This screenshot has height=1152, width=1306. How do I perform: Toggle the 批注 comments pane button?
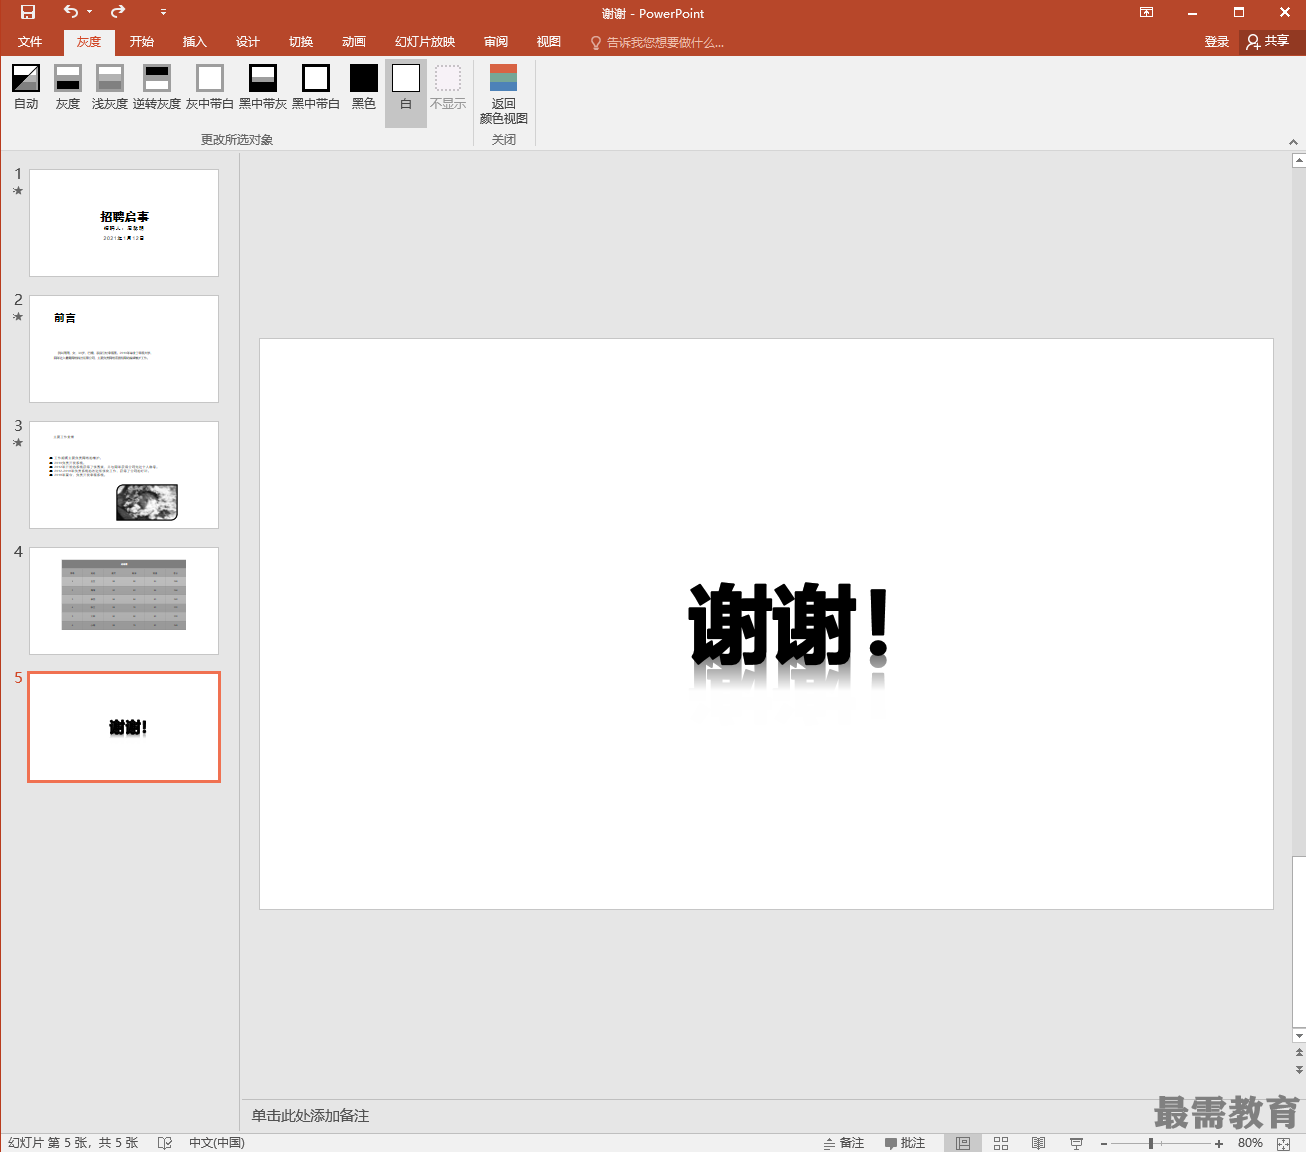coord(905,1143)
